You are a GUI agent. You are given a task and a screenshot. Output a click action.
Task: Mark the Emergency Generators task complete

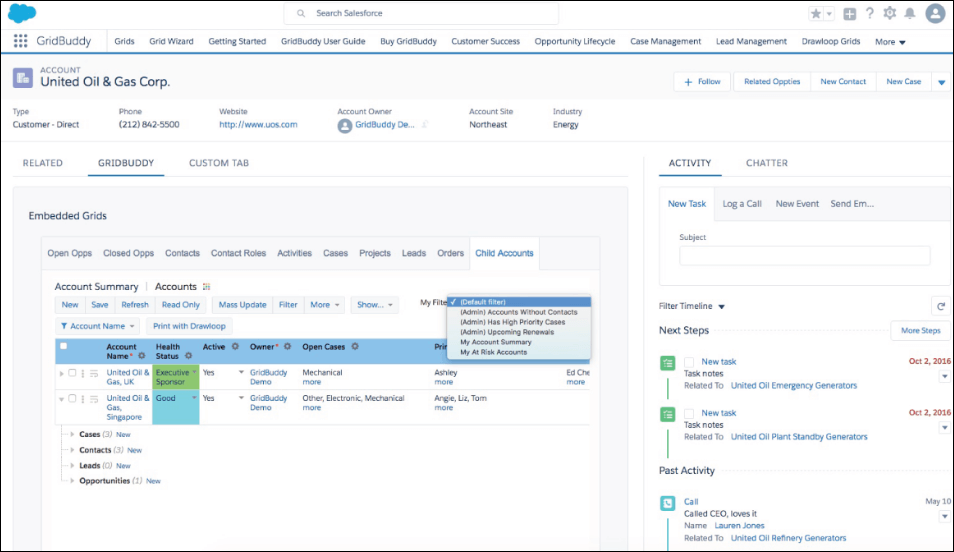click(x=689, y=362)
